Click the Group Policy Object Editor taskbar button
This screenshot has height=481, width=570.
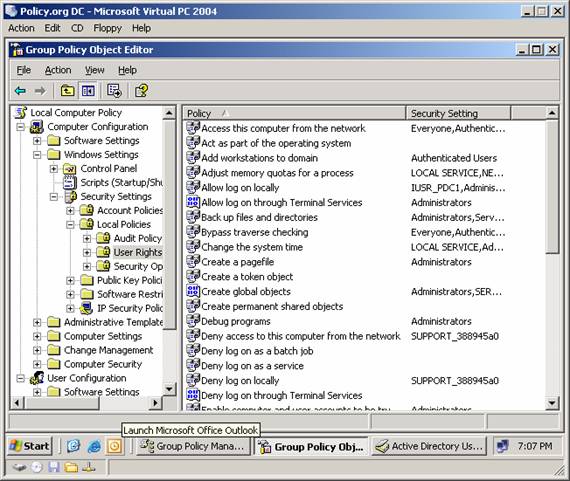click(x=312, y=446)
